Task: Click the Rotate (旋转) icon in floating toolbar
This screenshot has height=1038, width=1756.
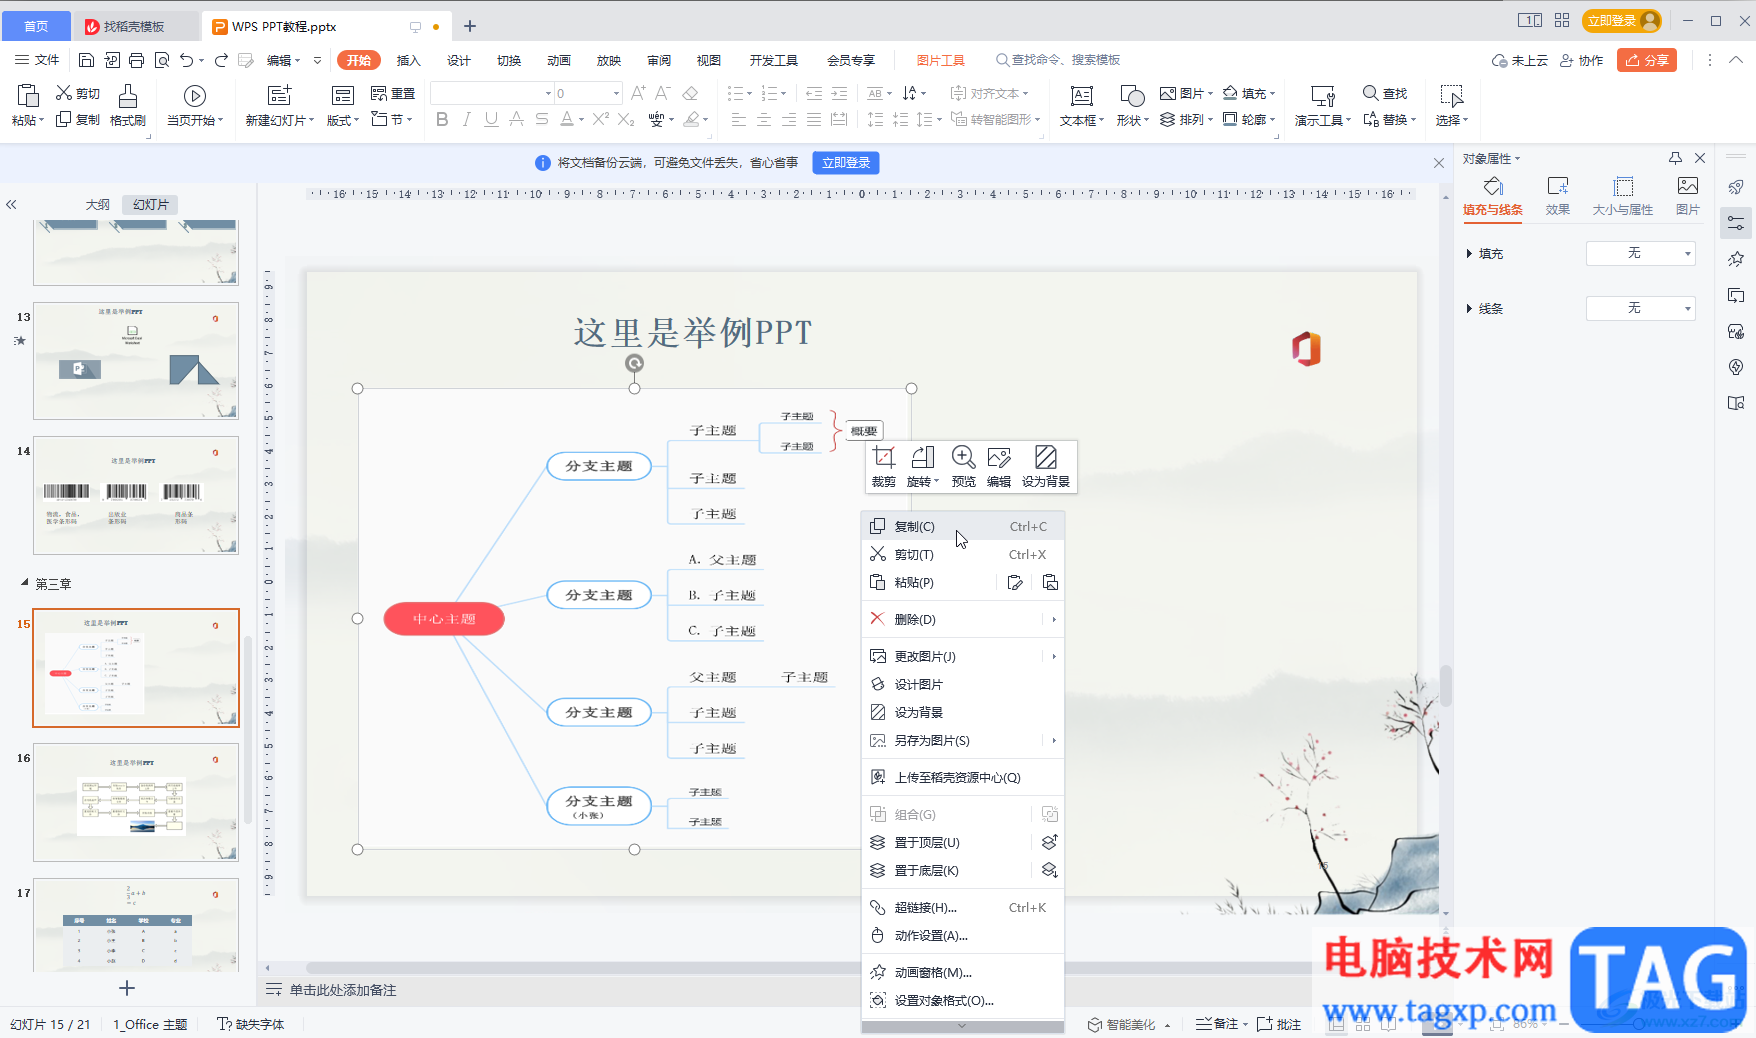Action: coord(922,458)
